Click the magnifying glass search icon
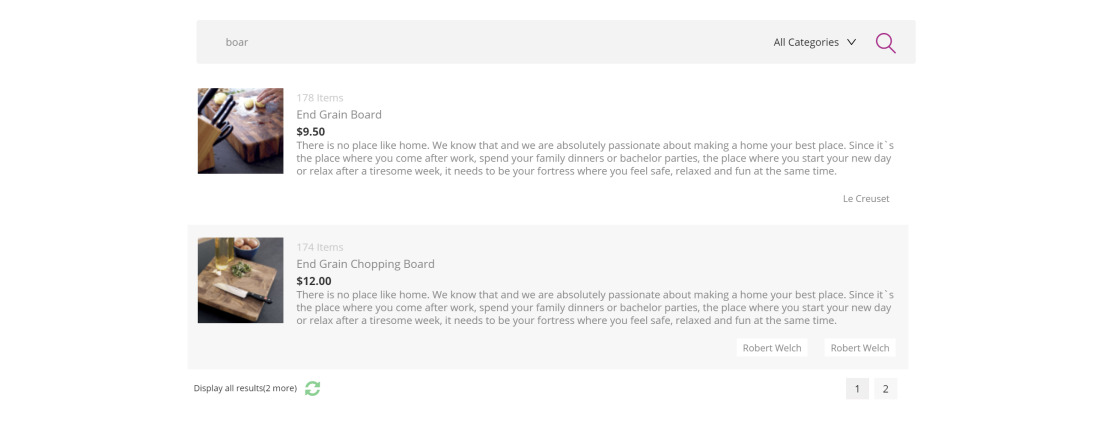This screenshot has width=1096, height=428. [x=885, y=43]
